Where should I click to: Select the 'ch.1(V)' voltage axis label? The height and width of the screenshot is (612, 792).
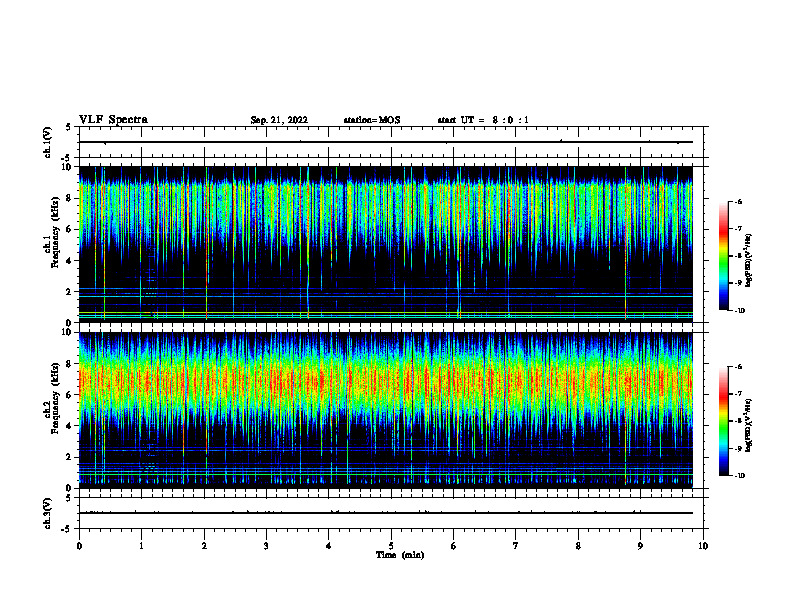tap(47, 142)
